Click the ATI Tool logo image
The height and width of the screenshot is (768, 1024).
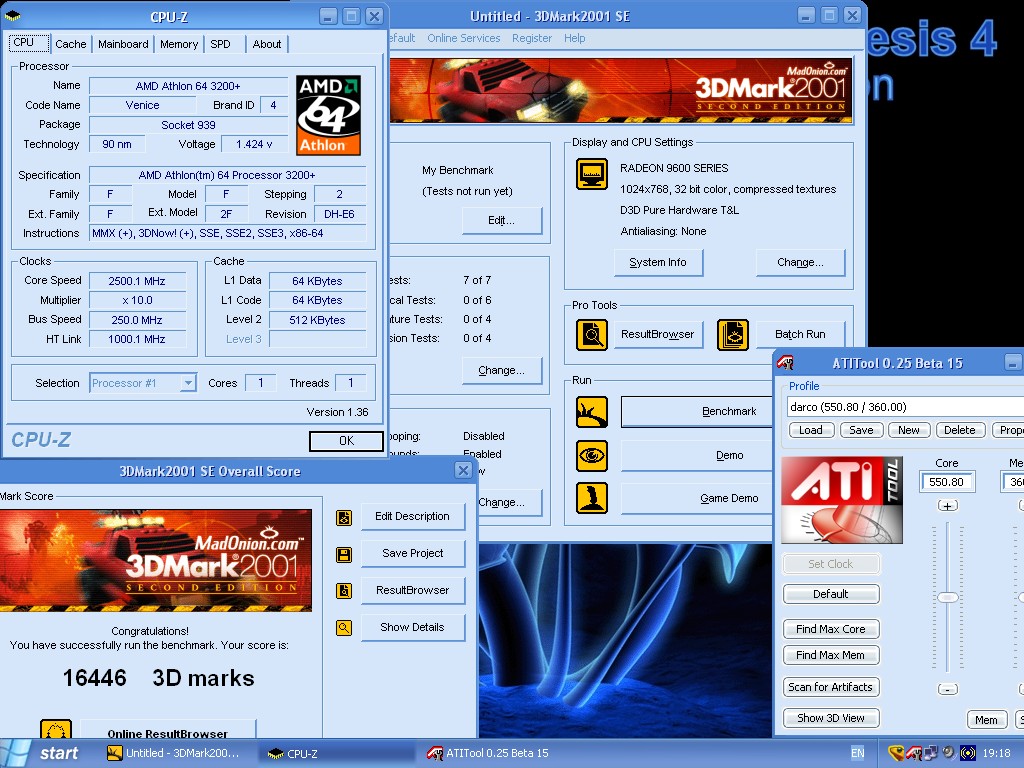click(842, 500)
